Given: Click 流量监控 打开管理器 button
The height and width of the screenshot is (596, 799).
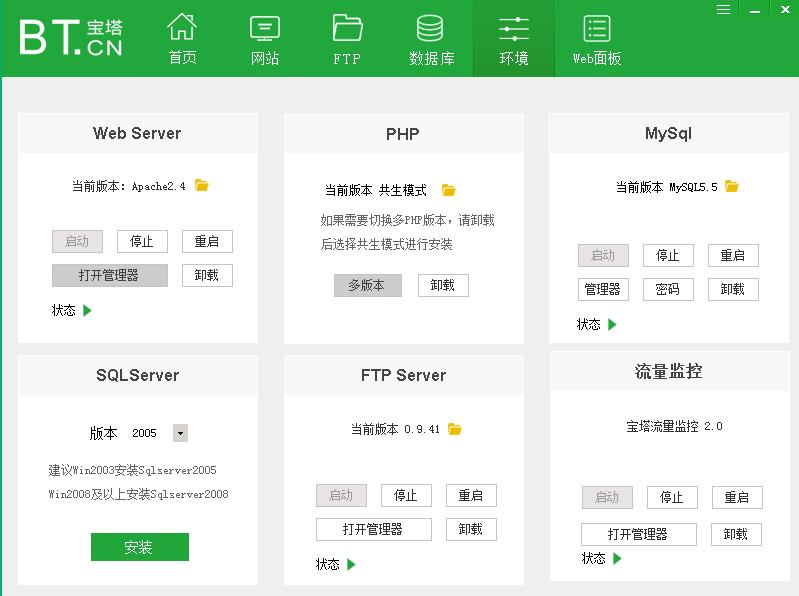Looking at the screenshot, I should click(638, 534).
